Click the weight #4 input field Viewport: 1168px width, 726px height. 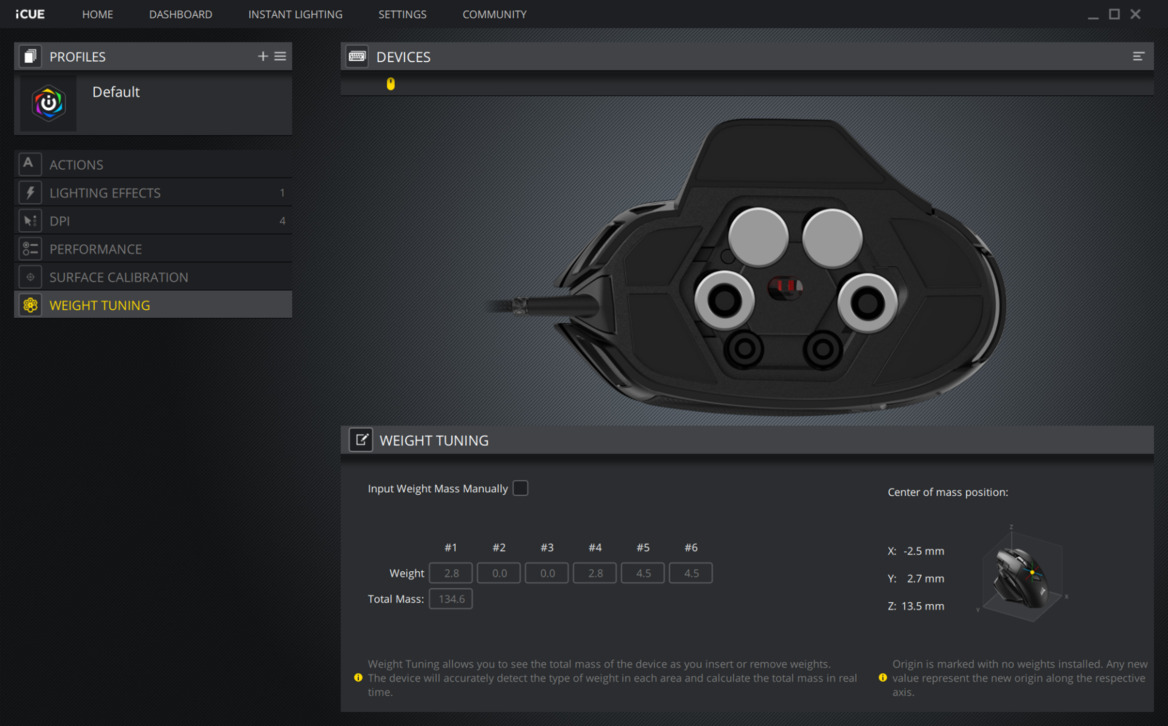coord(594,573)
